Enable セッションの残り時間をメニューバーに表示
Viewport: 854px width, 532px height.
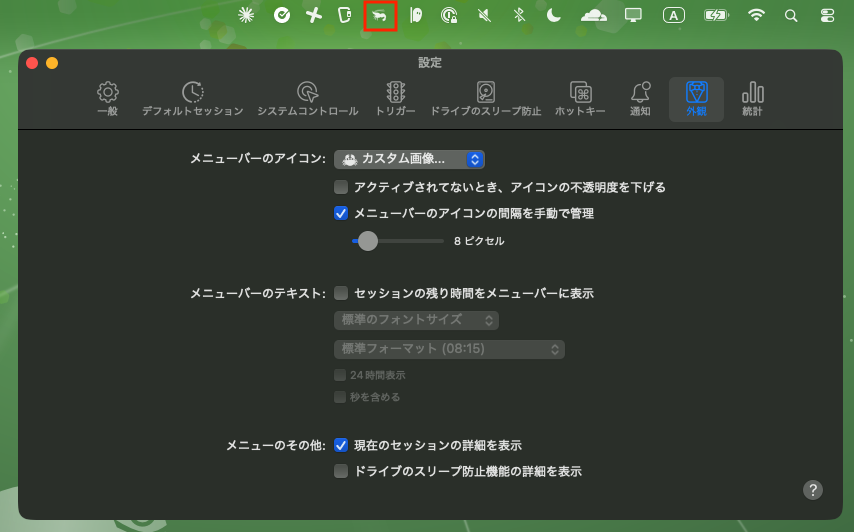point(341,293)
